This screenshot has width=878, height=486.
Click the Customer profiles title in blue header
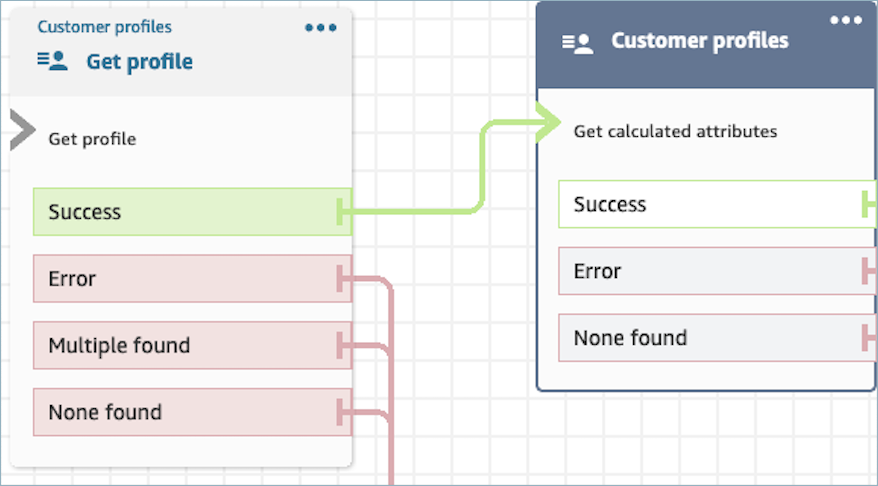point(699,41)
